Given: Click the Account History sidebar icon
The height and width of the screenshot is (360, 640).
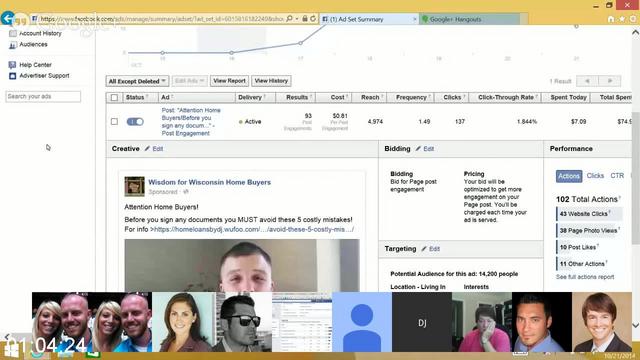Looking at the screenshot, I should pos(13,33).
